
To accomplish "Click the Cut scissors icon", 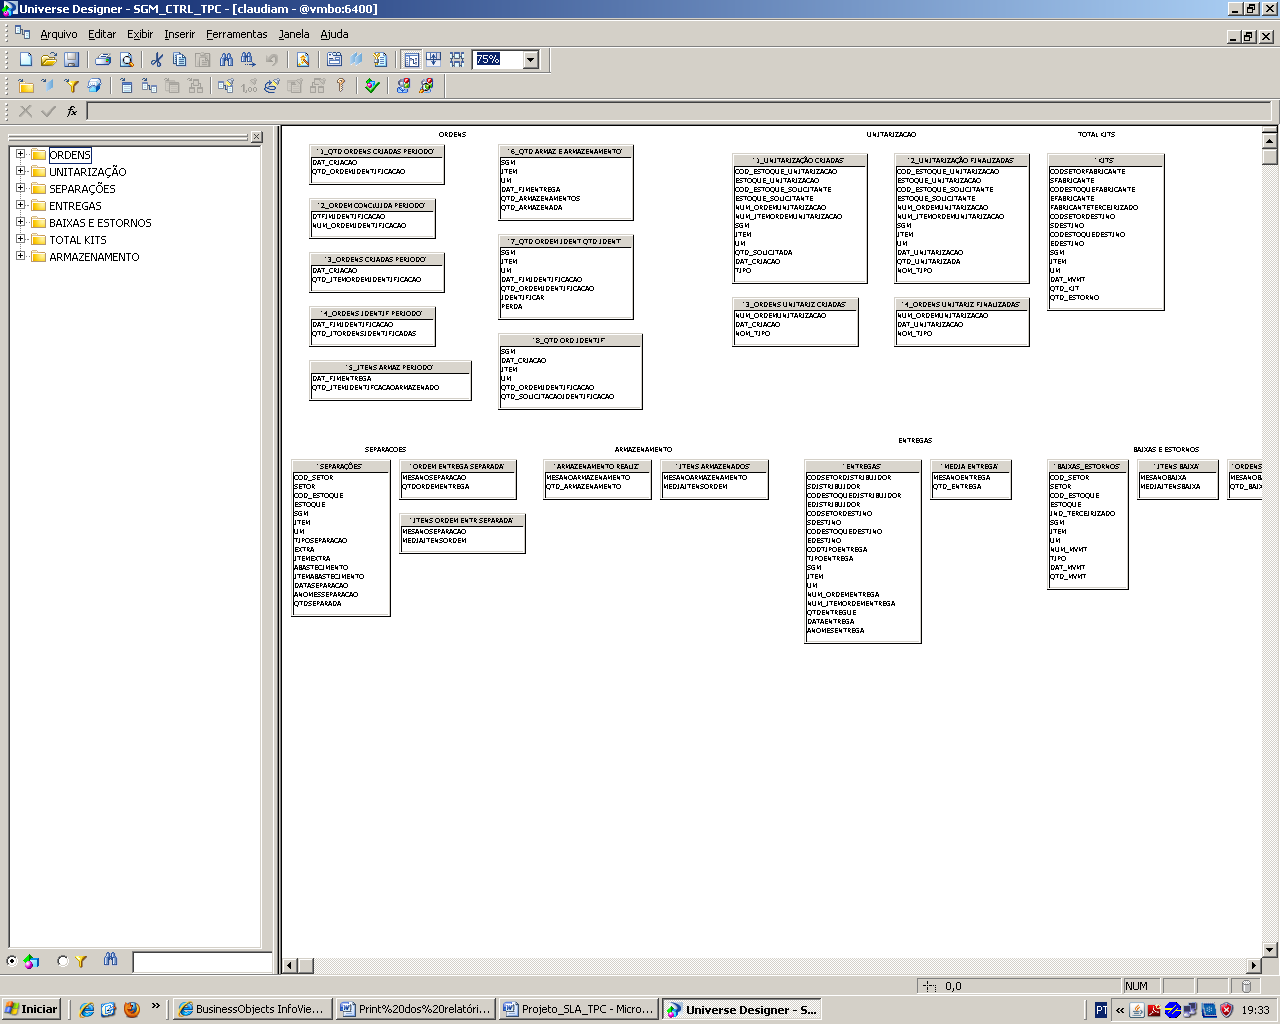I will click(156, 60).
